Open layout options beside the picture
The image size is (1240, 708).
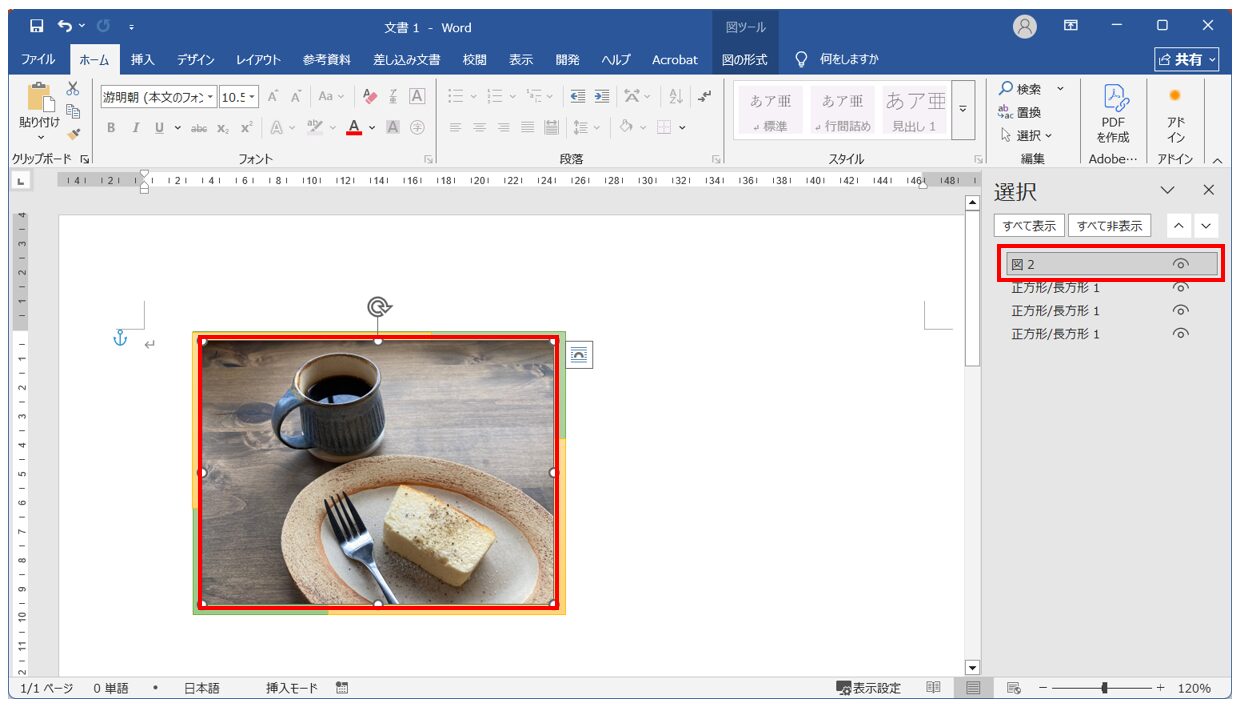click(x=579, y=354)
